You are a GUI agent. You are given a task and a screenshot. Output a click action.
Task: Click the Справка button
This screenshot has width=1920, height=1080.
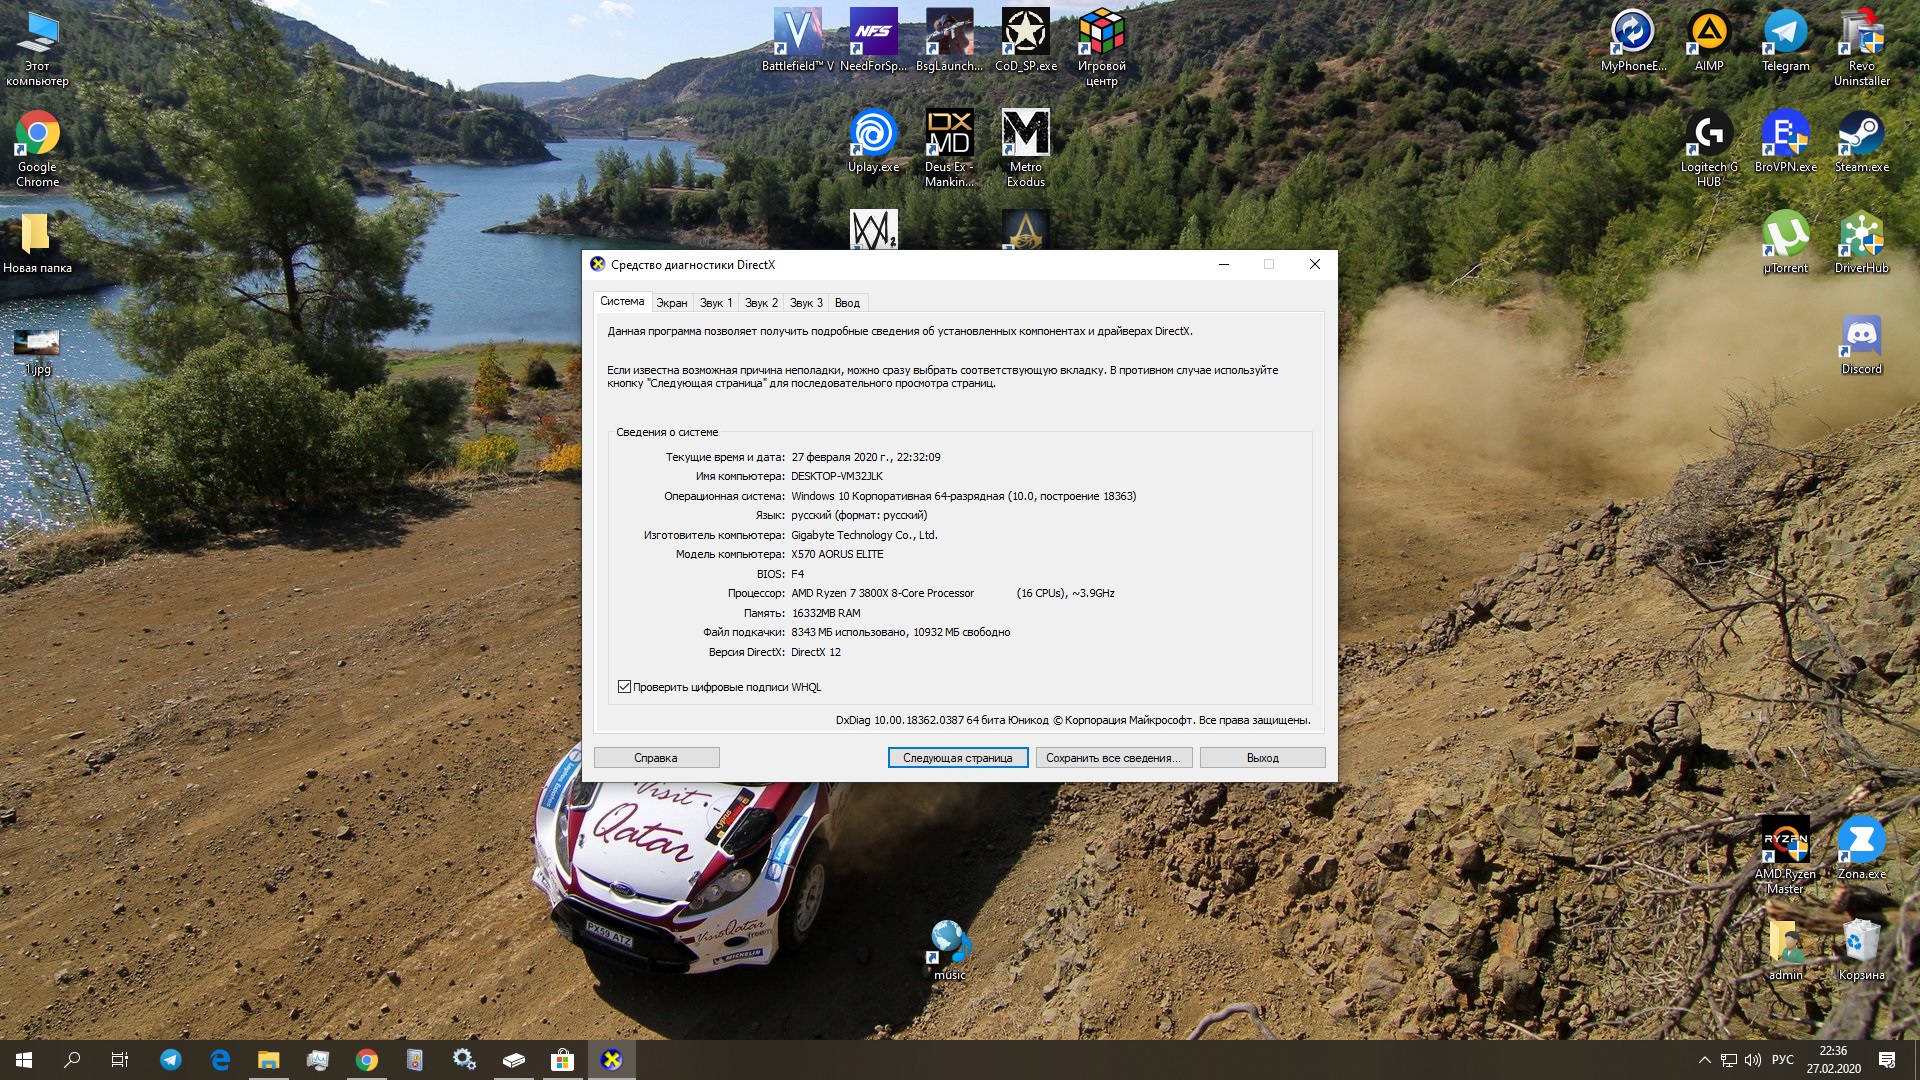(656, 758)
